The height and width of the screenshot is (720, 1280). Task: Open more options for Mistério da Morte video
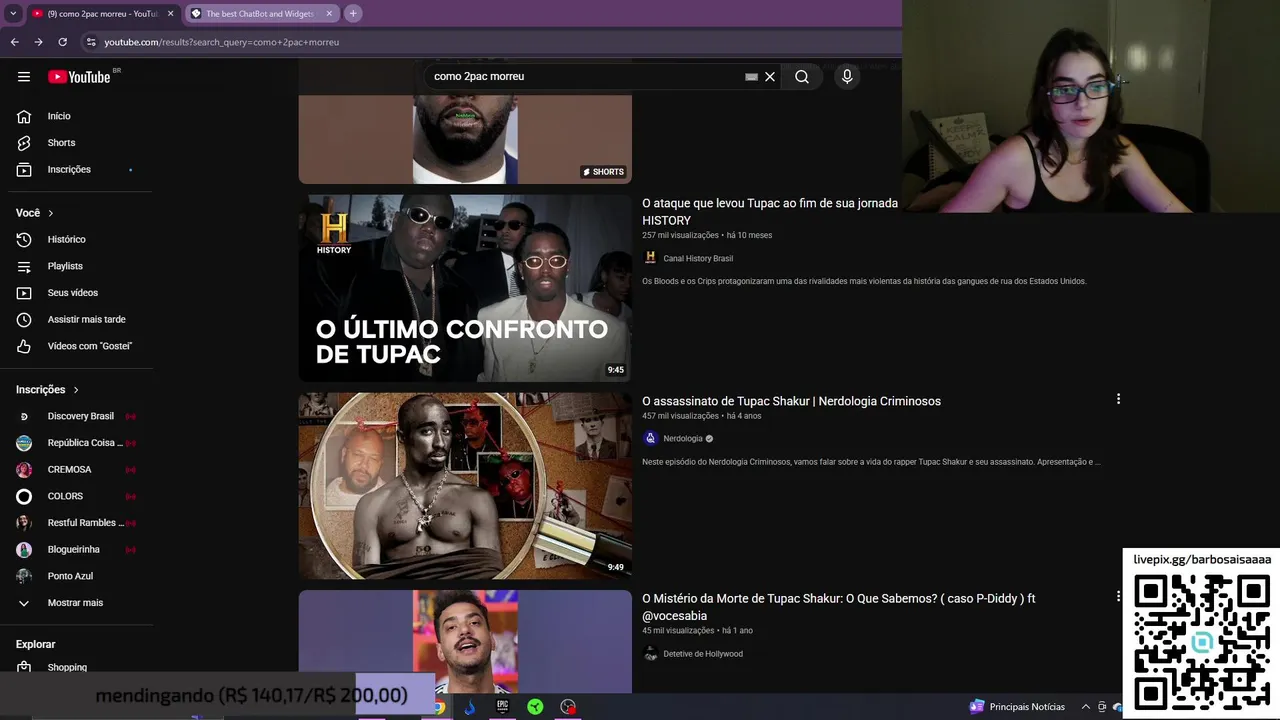1118,596
